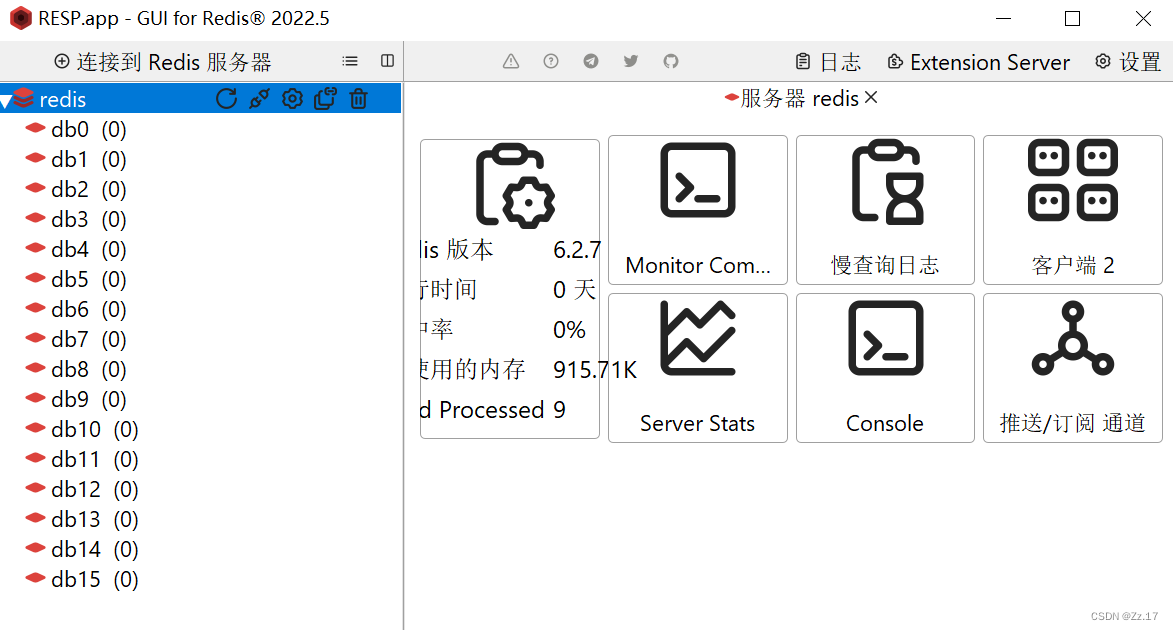1173x630 pixels.
Task: Open the log viewer button
Action: pos(828,62)
